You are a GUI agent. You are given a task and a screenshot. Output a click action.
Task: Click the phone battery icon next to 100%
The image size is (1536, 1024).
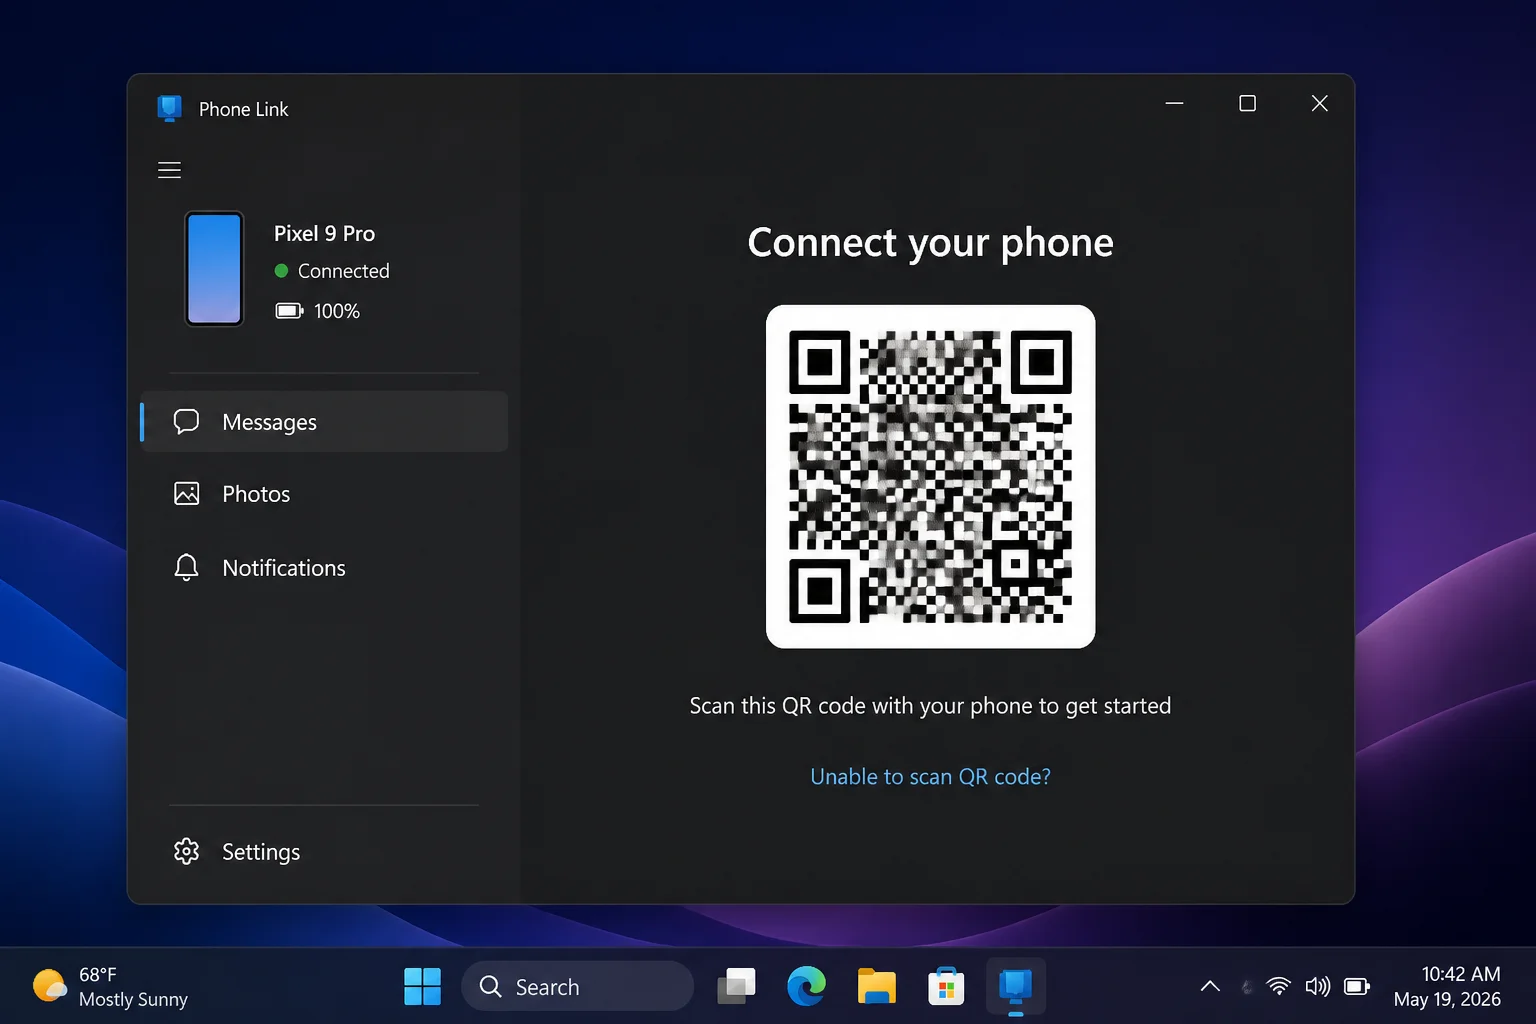[x=289, y=311]
